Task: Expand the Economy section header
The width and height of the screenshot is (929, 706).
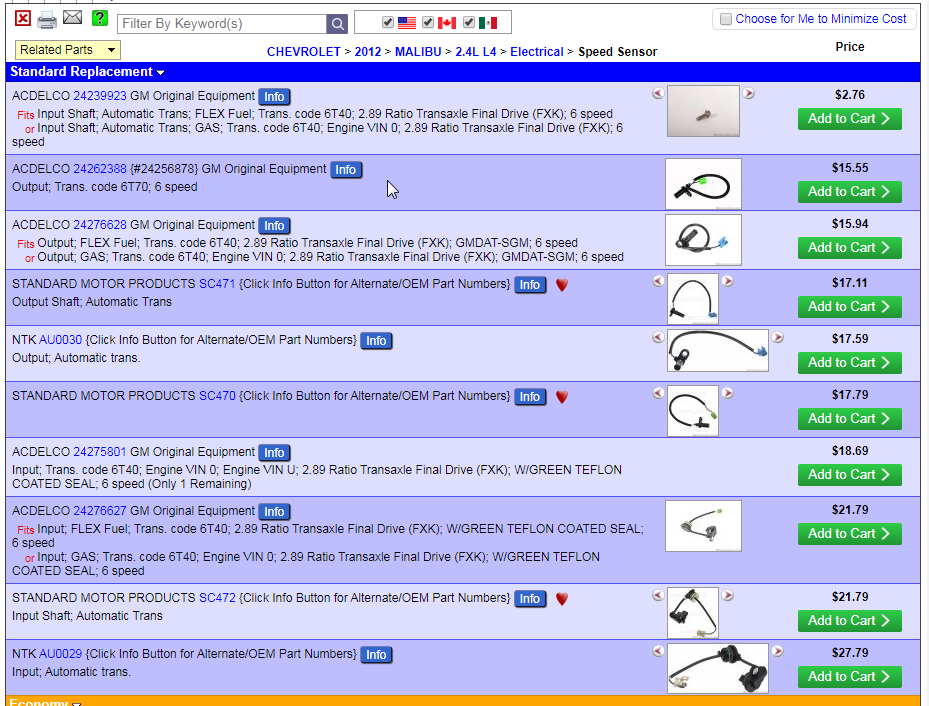Action: tap(44, 702)
